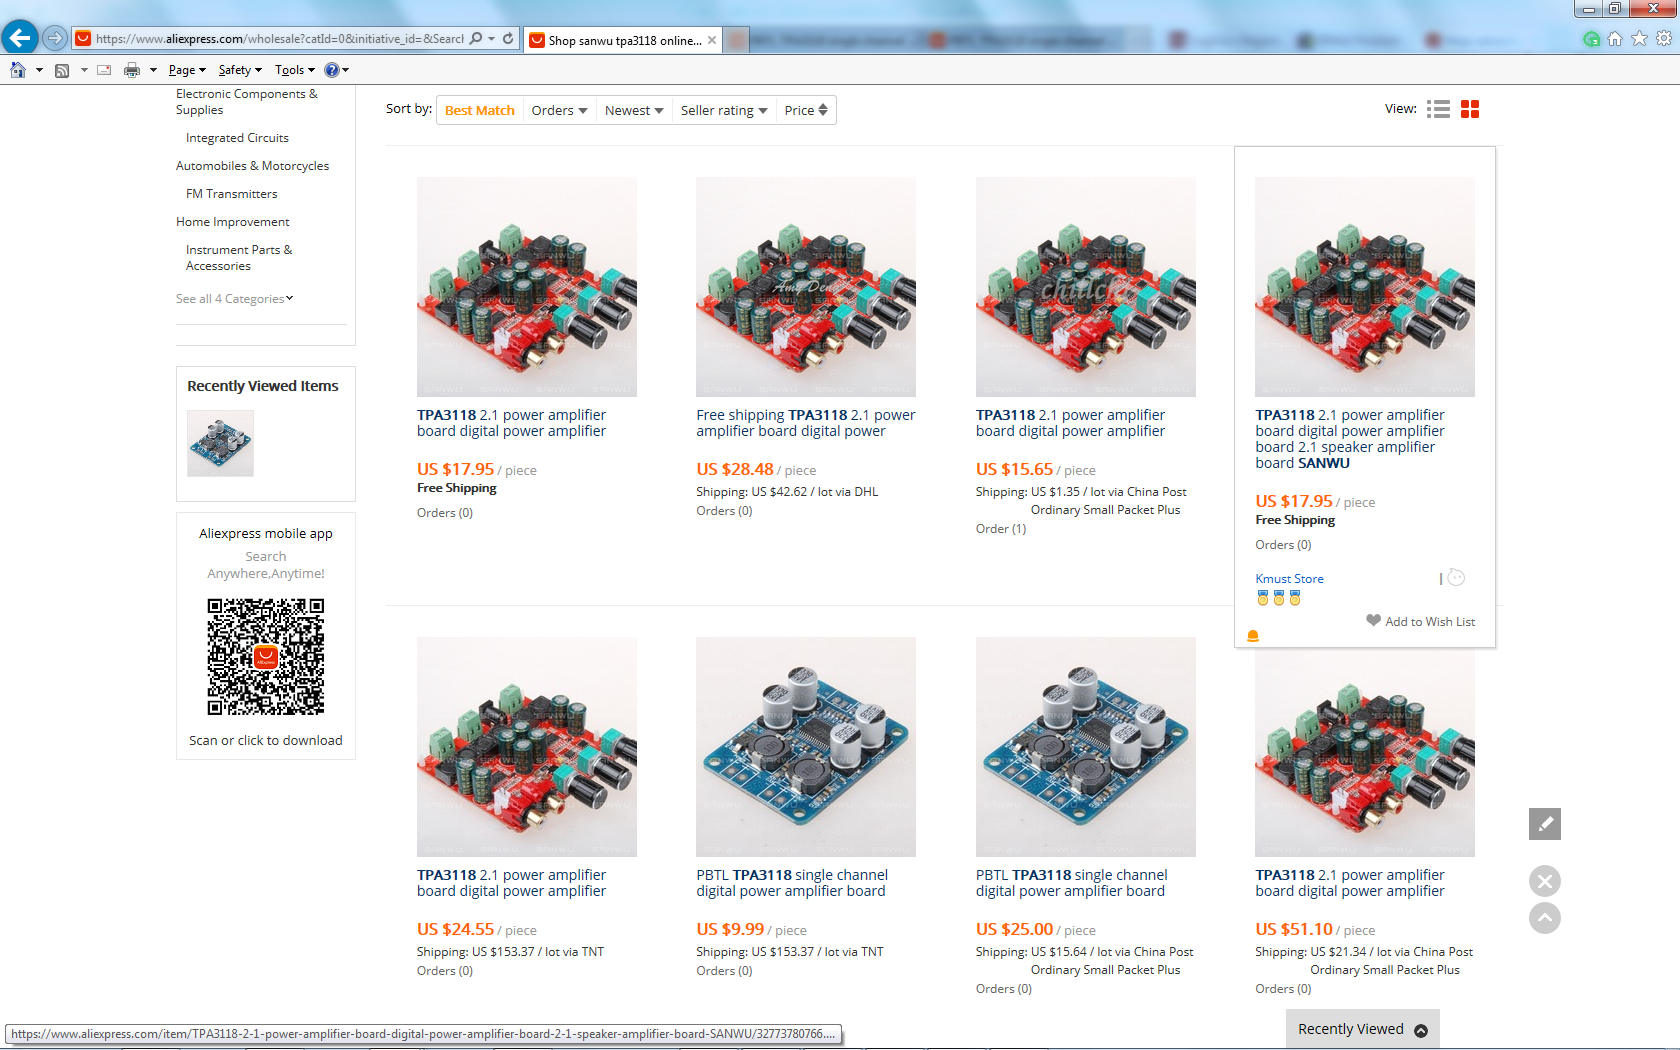The height and width of the screenshot is (1050, 1680).
Task: Open Electronic Components & Supplies category
Action: pos(247,102)
